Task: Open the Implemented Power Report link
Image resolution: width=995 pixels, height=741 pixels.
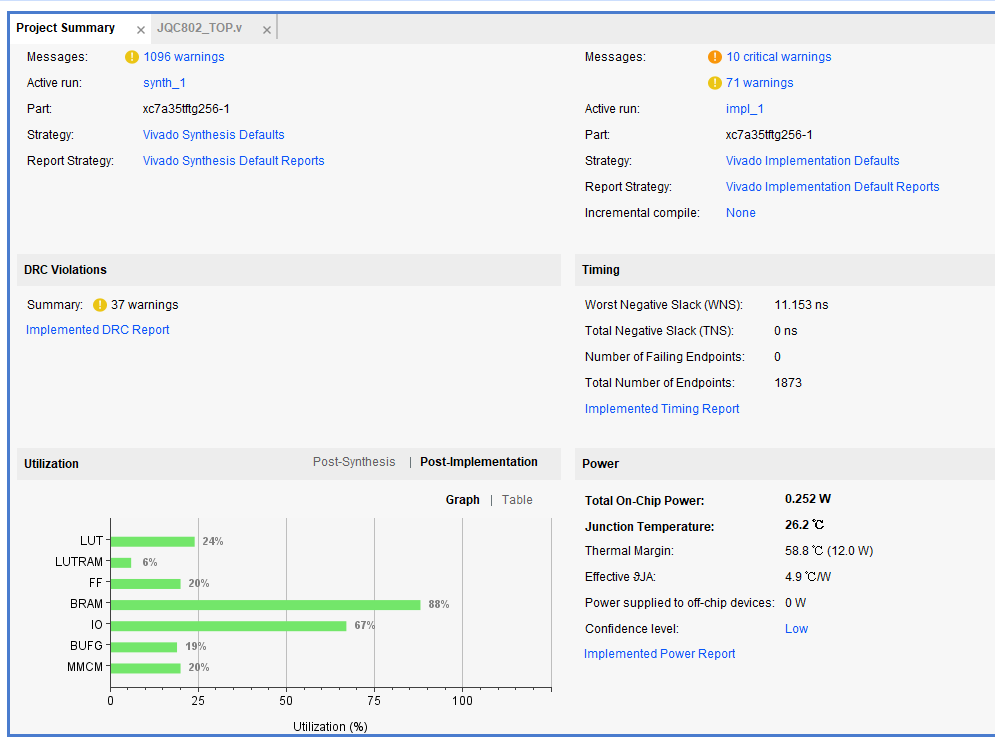Action: pyautogui.click(x=660, y=654)
